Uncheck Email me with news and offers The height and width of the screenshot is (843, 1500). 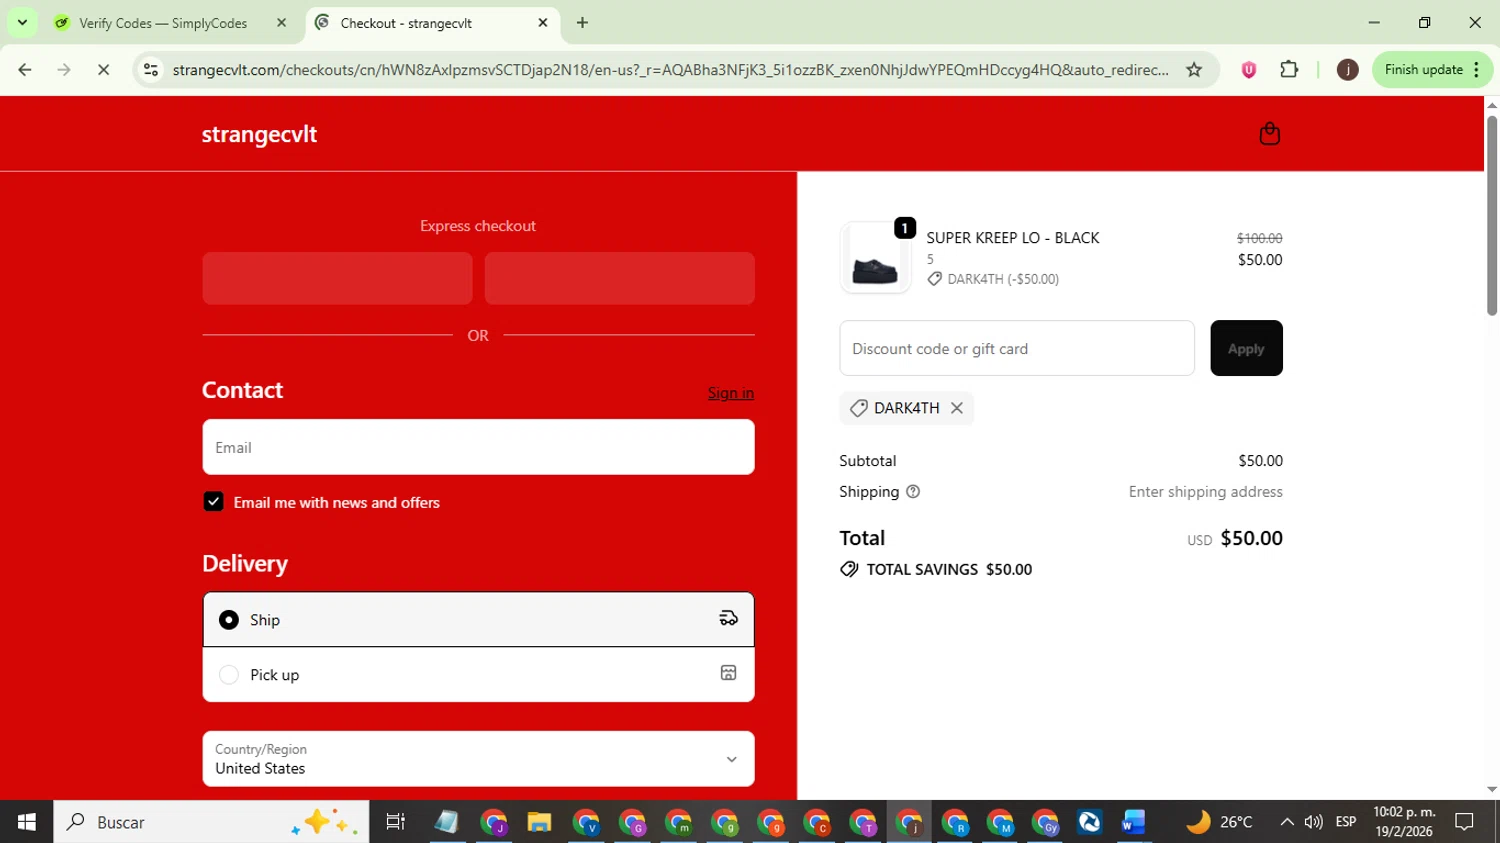213,502
